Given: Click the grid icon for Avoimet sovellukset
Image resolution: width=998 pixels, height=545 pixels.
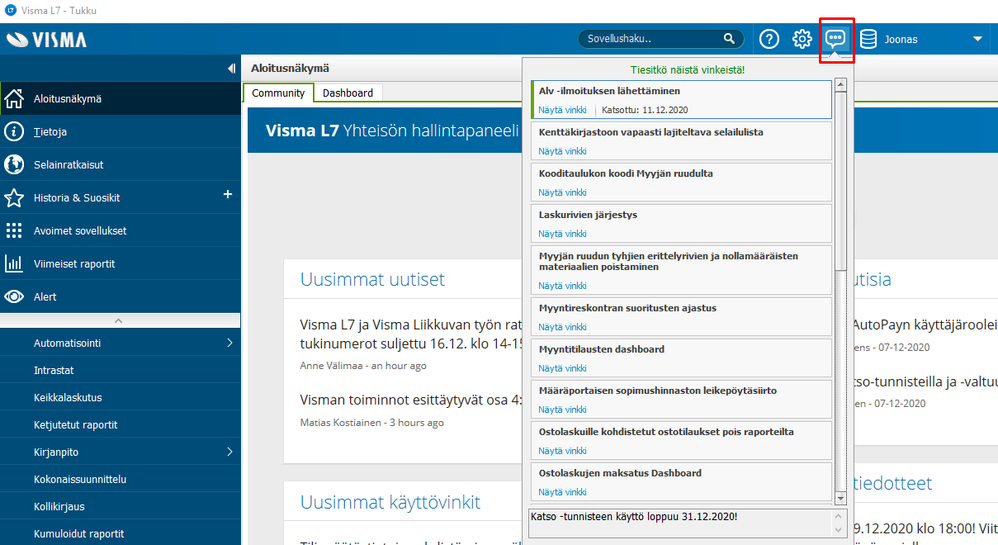Looking at the screenshot, I should point(14,230).
